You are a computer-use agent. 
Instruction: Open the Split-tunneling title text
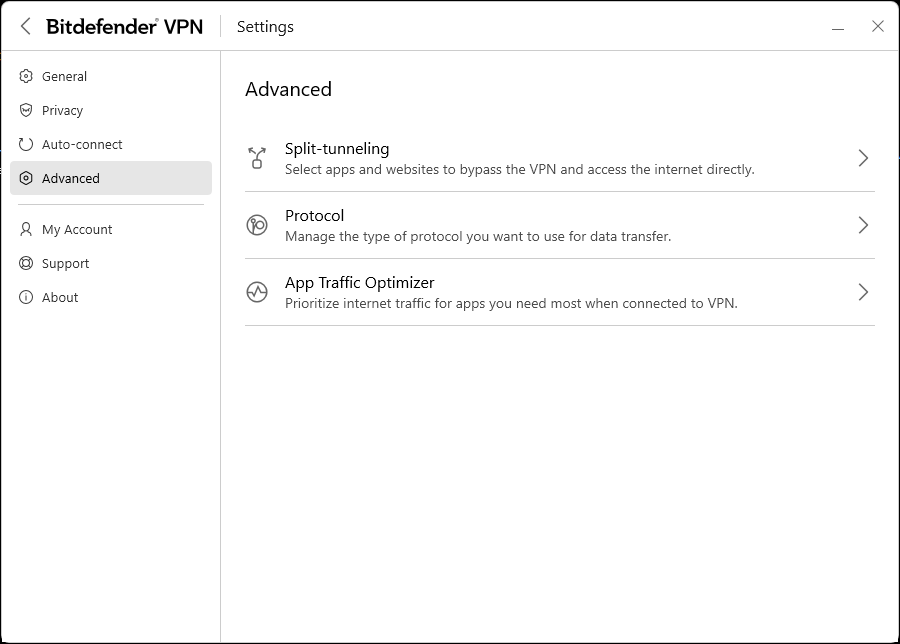337,149
